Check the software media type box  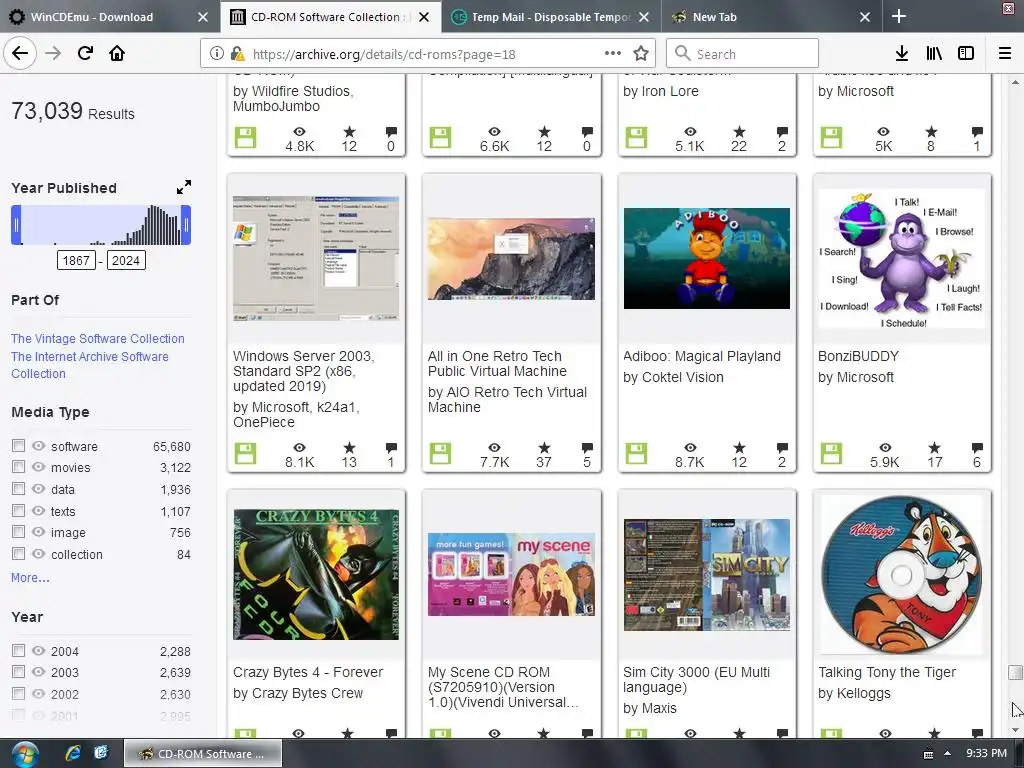[18, 445]
